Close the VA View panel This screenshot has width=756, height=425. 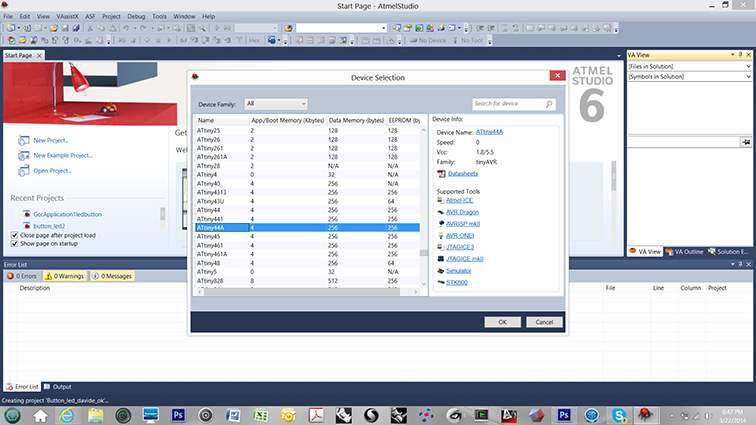749,55
